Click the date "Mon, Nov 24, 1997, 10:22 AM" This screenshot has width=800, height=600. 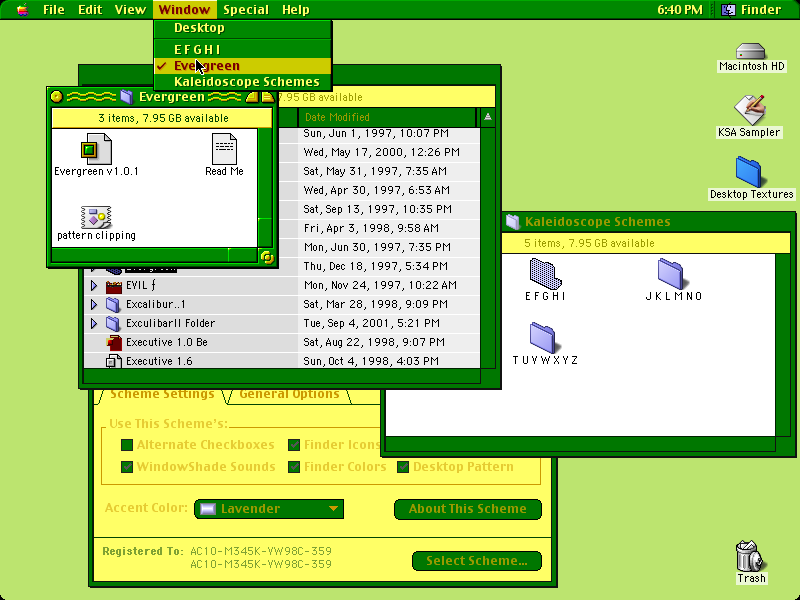380,285
